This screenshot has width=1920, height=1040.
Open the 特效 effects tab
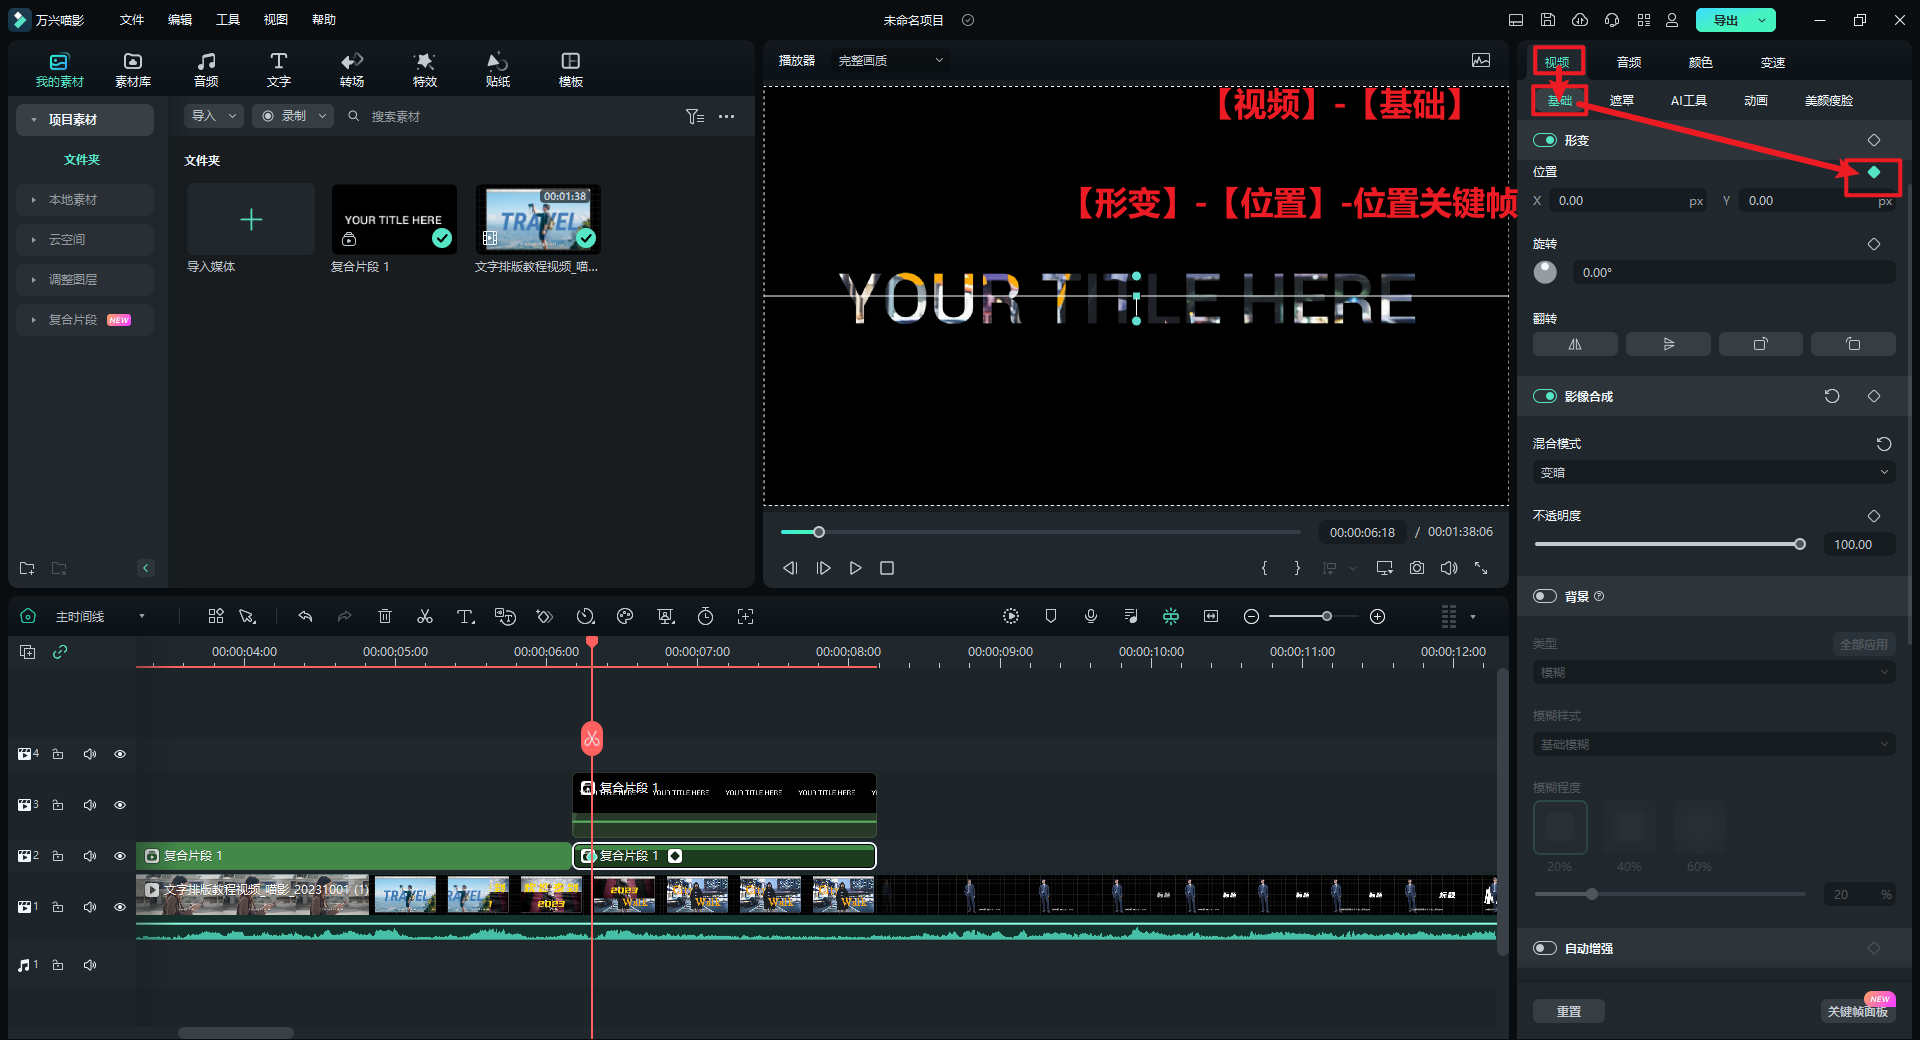pos(425,69)
